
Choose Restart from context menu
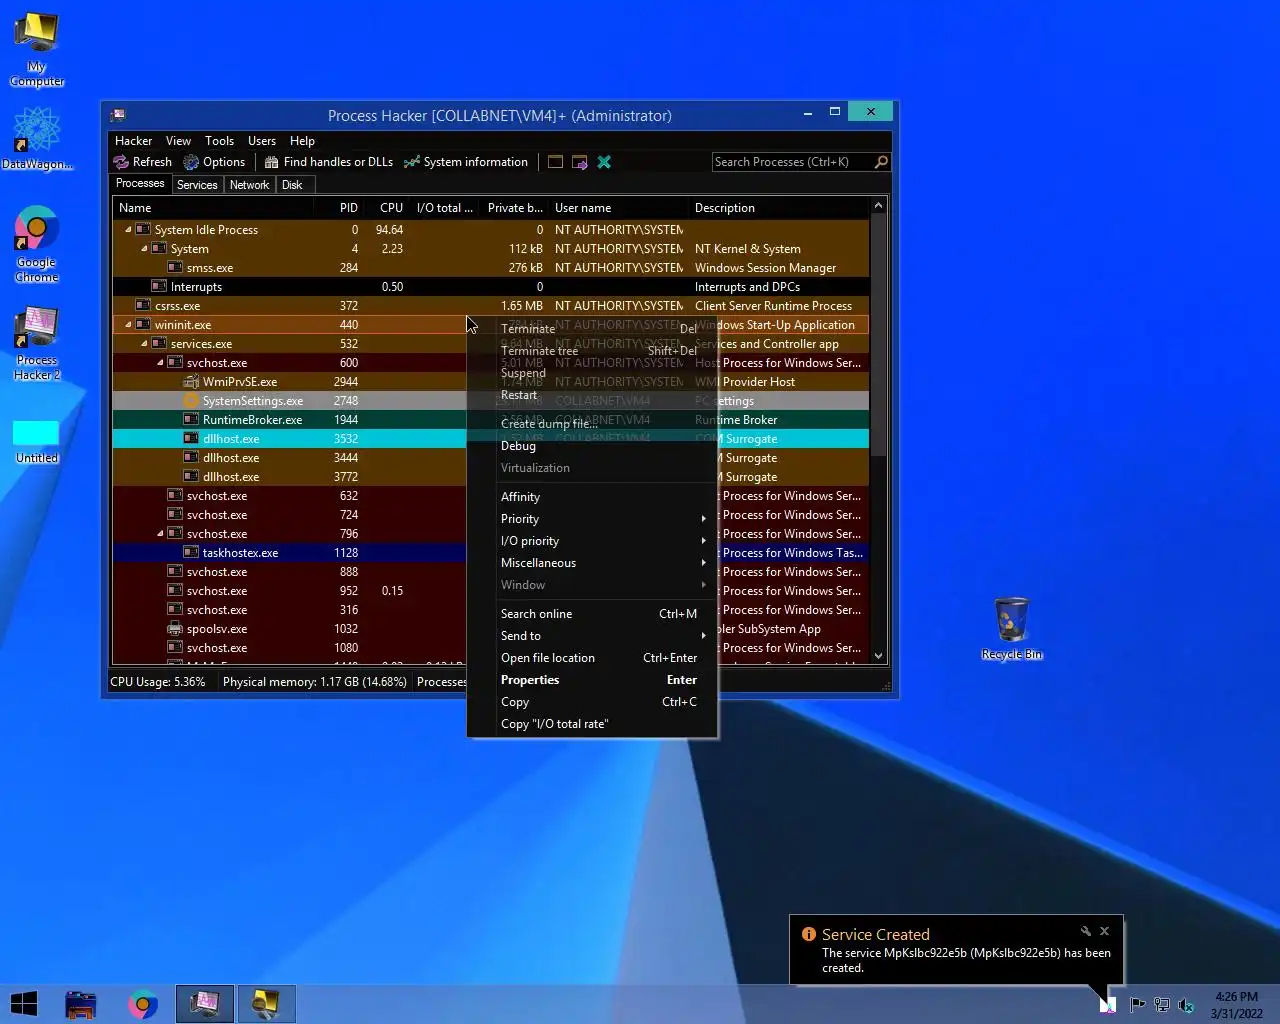592,395
